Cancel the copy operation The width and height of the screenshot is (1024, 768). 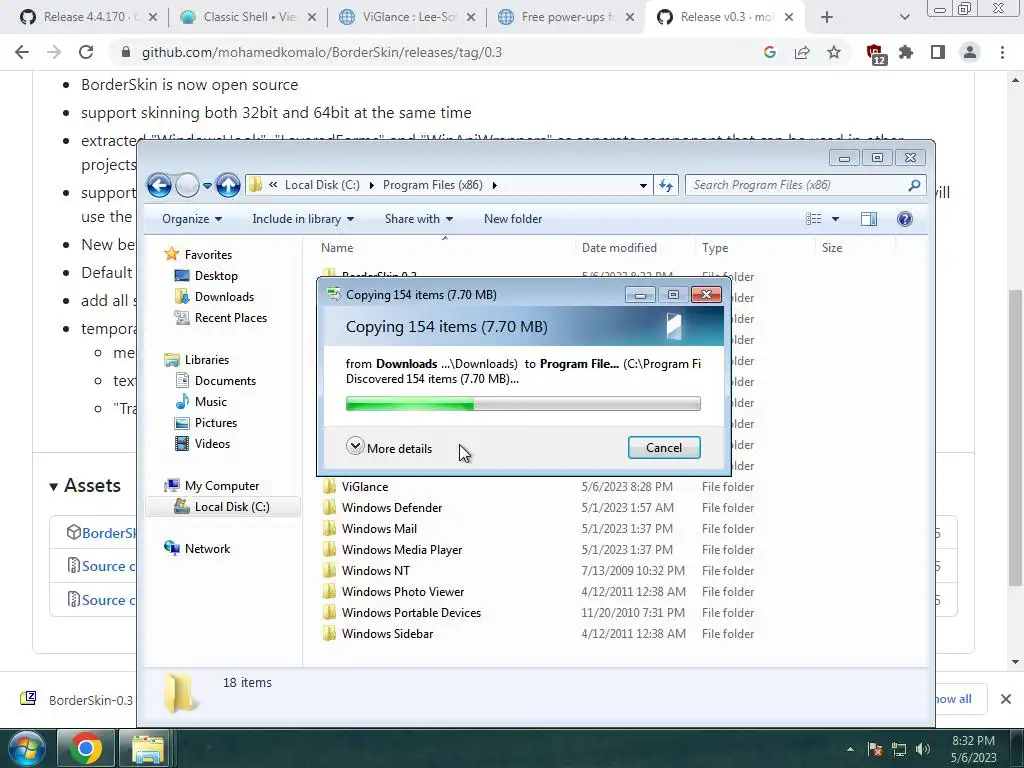[x=664, y=447]
